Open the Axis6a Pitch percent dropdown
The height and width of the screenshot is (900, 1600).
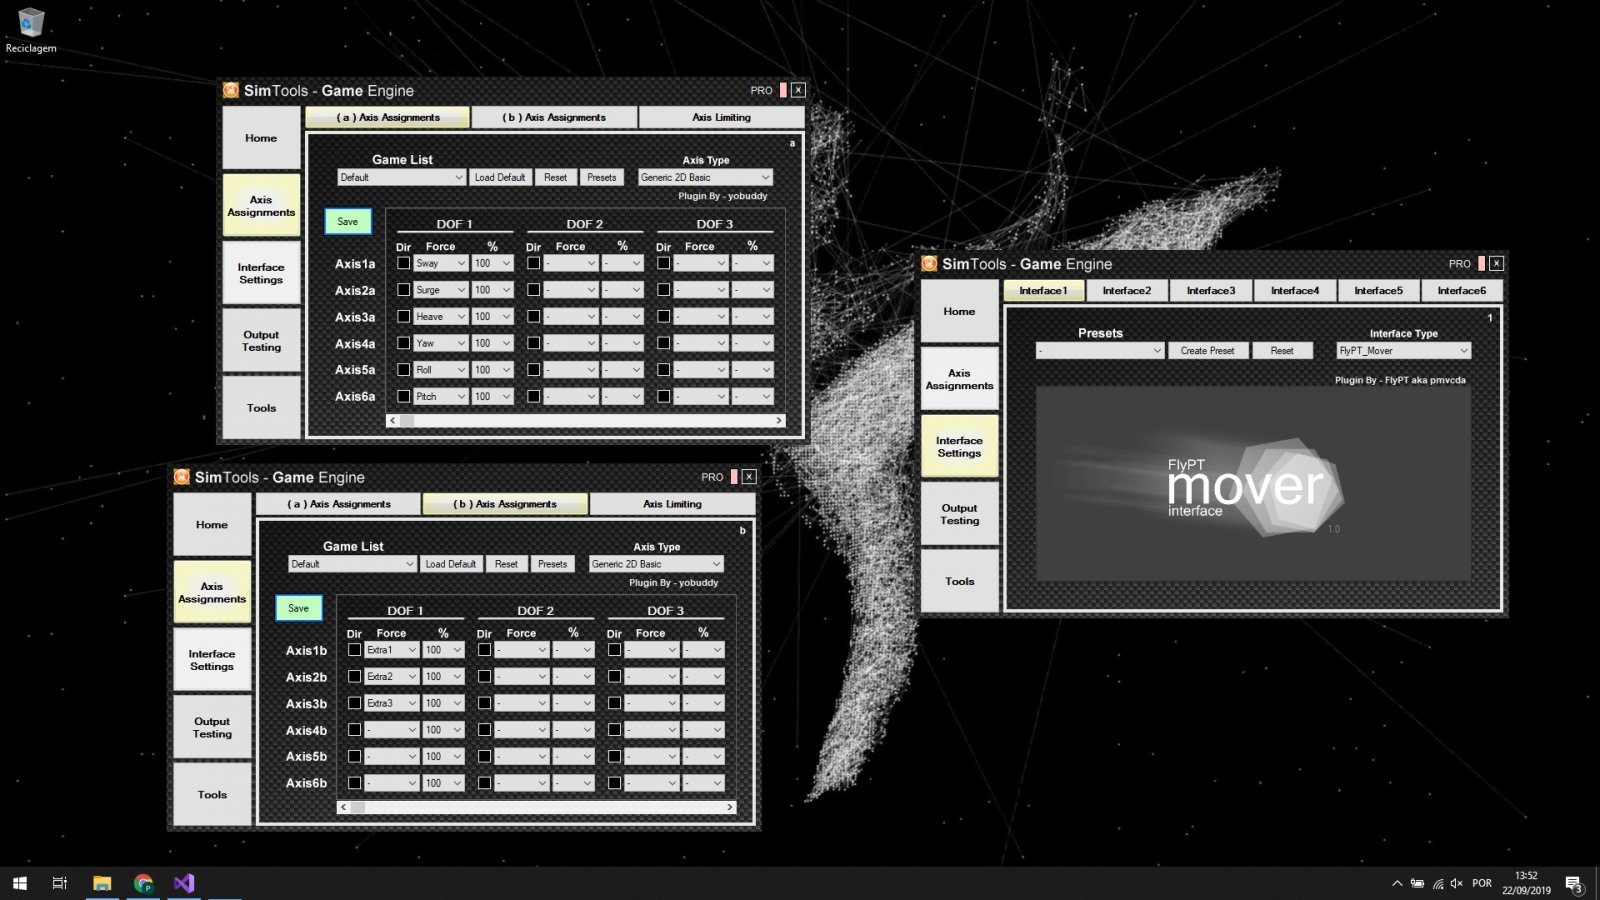click(493, 396)
